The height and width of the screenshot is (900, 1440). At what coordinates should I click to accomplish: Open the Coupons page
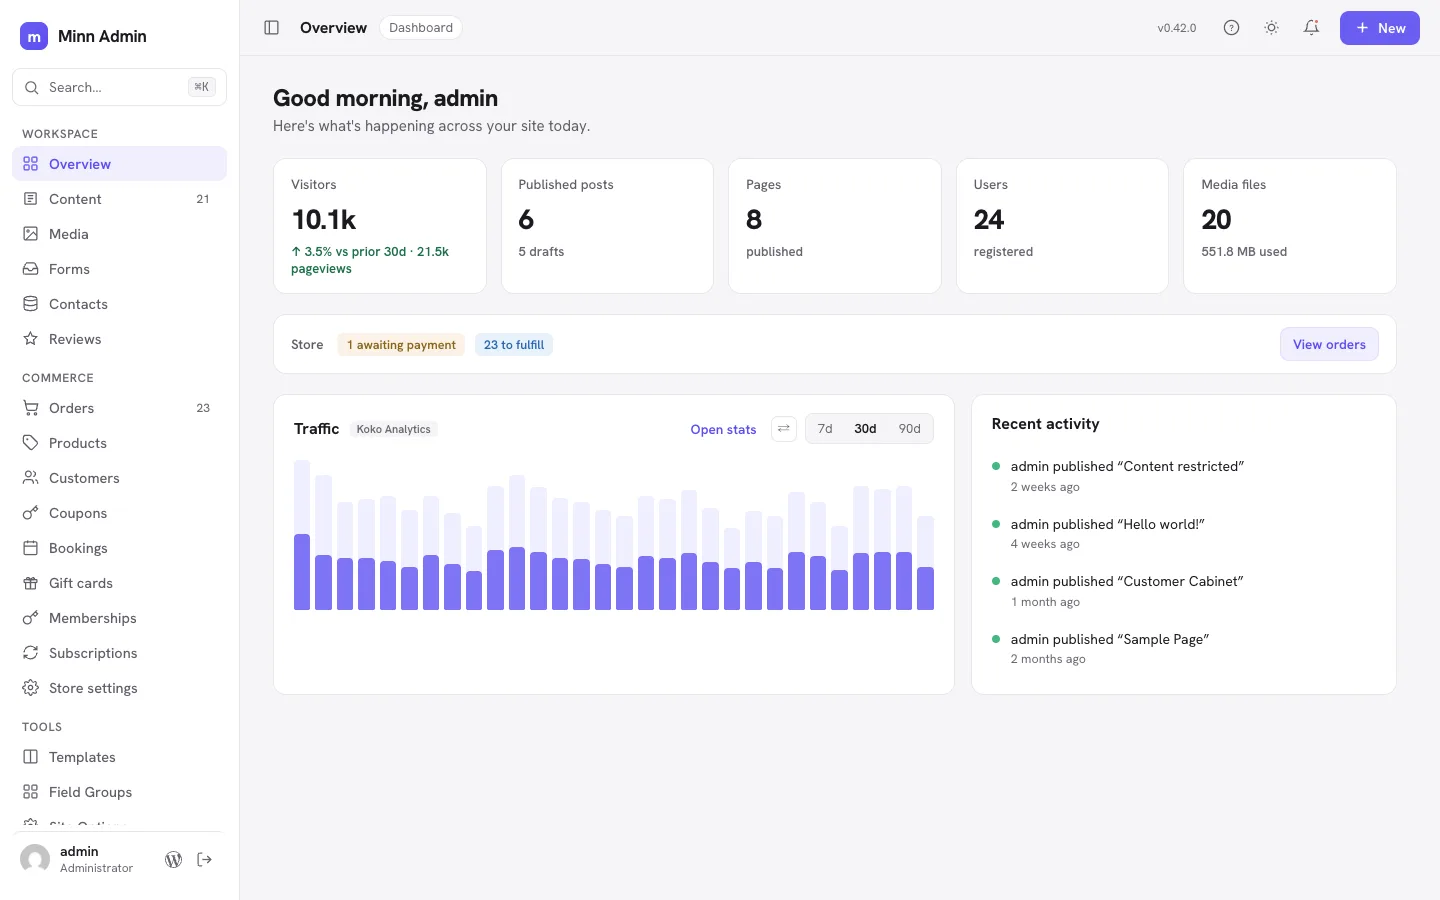[x=119, y=513]
